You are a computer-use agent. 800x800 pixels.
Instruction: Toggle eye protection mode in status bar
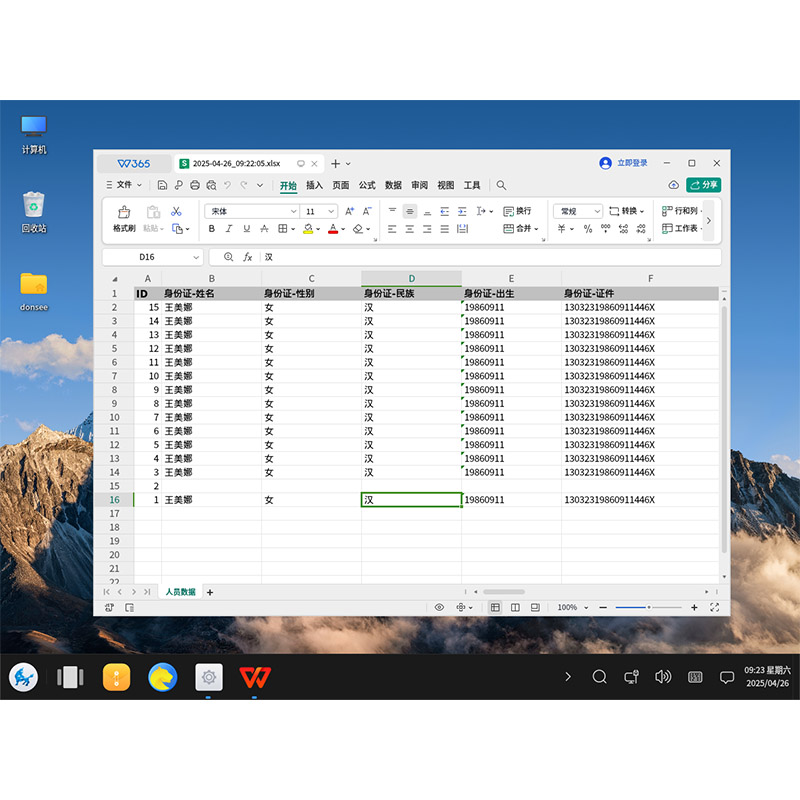[439, 607]
